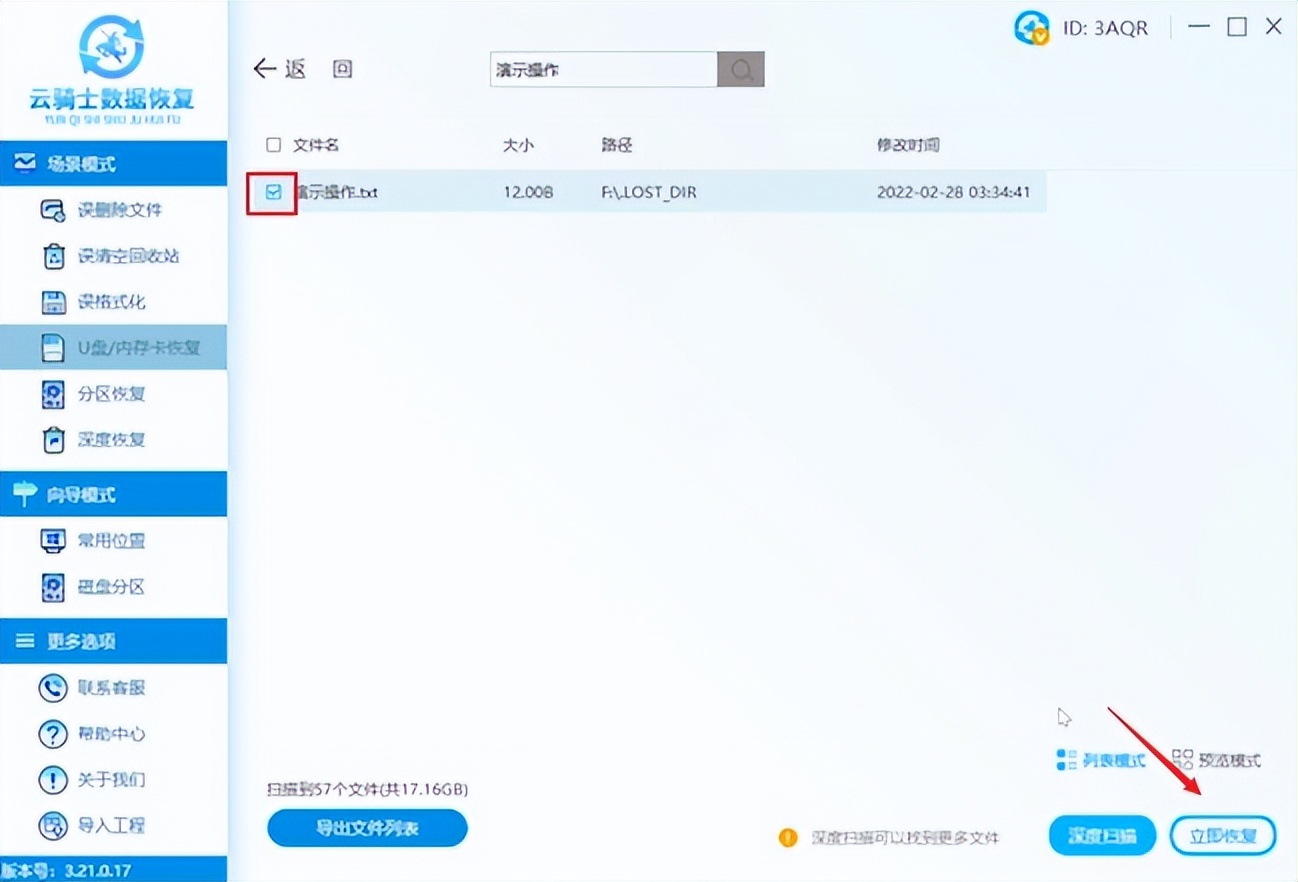The height and width of the screenshot is (882, 1298).
Task: Uncheck the 演示操作.txt file checkbox
Action: pos(271,191)
